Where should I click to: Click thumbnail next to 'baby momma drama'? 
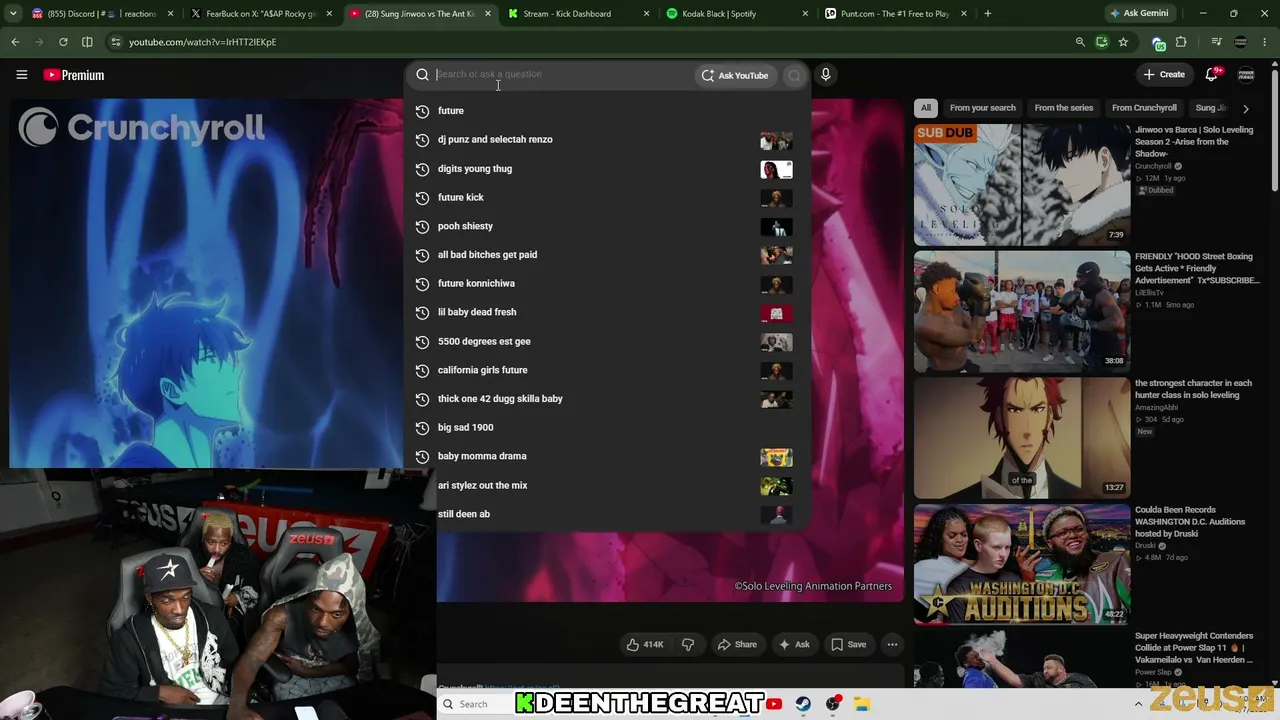click(776, 457)
